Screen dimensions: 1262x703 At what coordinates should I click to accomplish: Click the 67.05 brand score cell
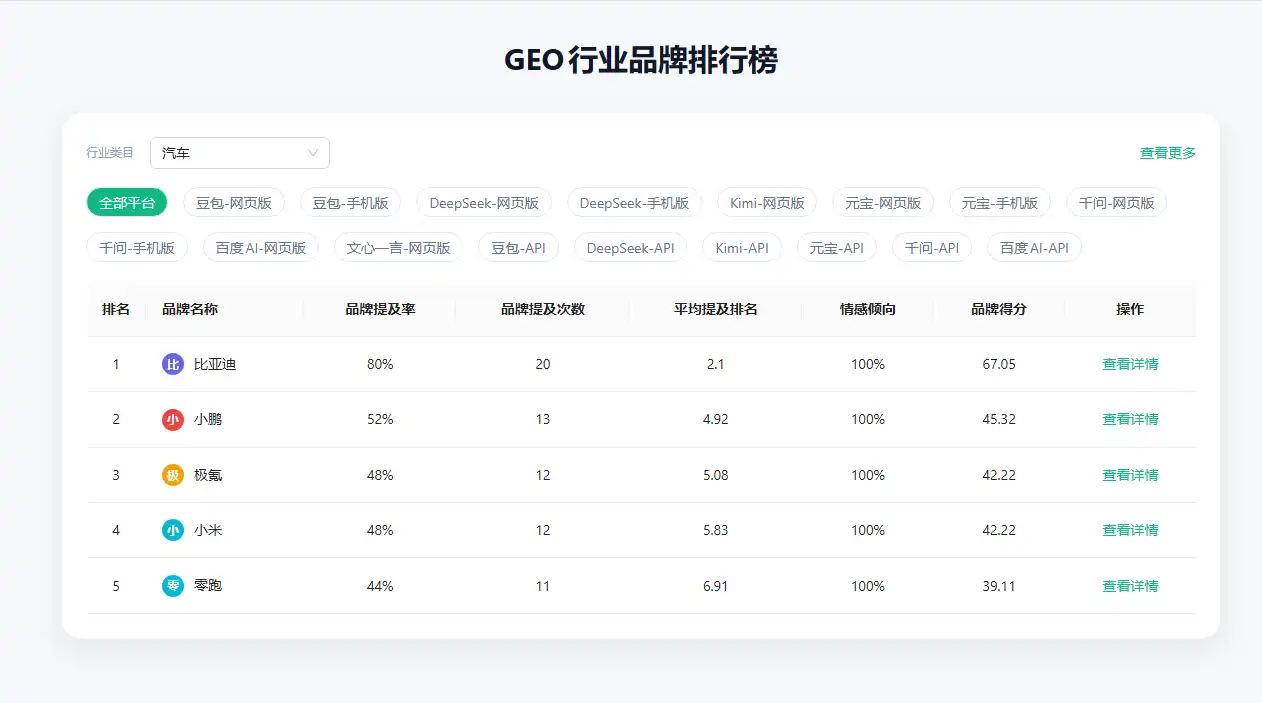pos(999,364)
